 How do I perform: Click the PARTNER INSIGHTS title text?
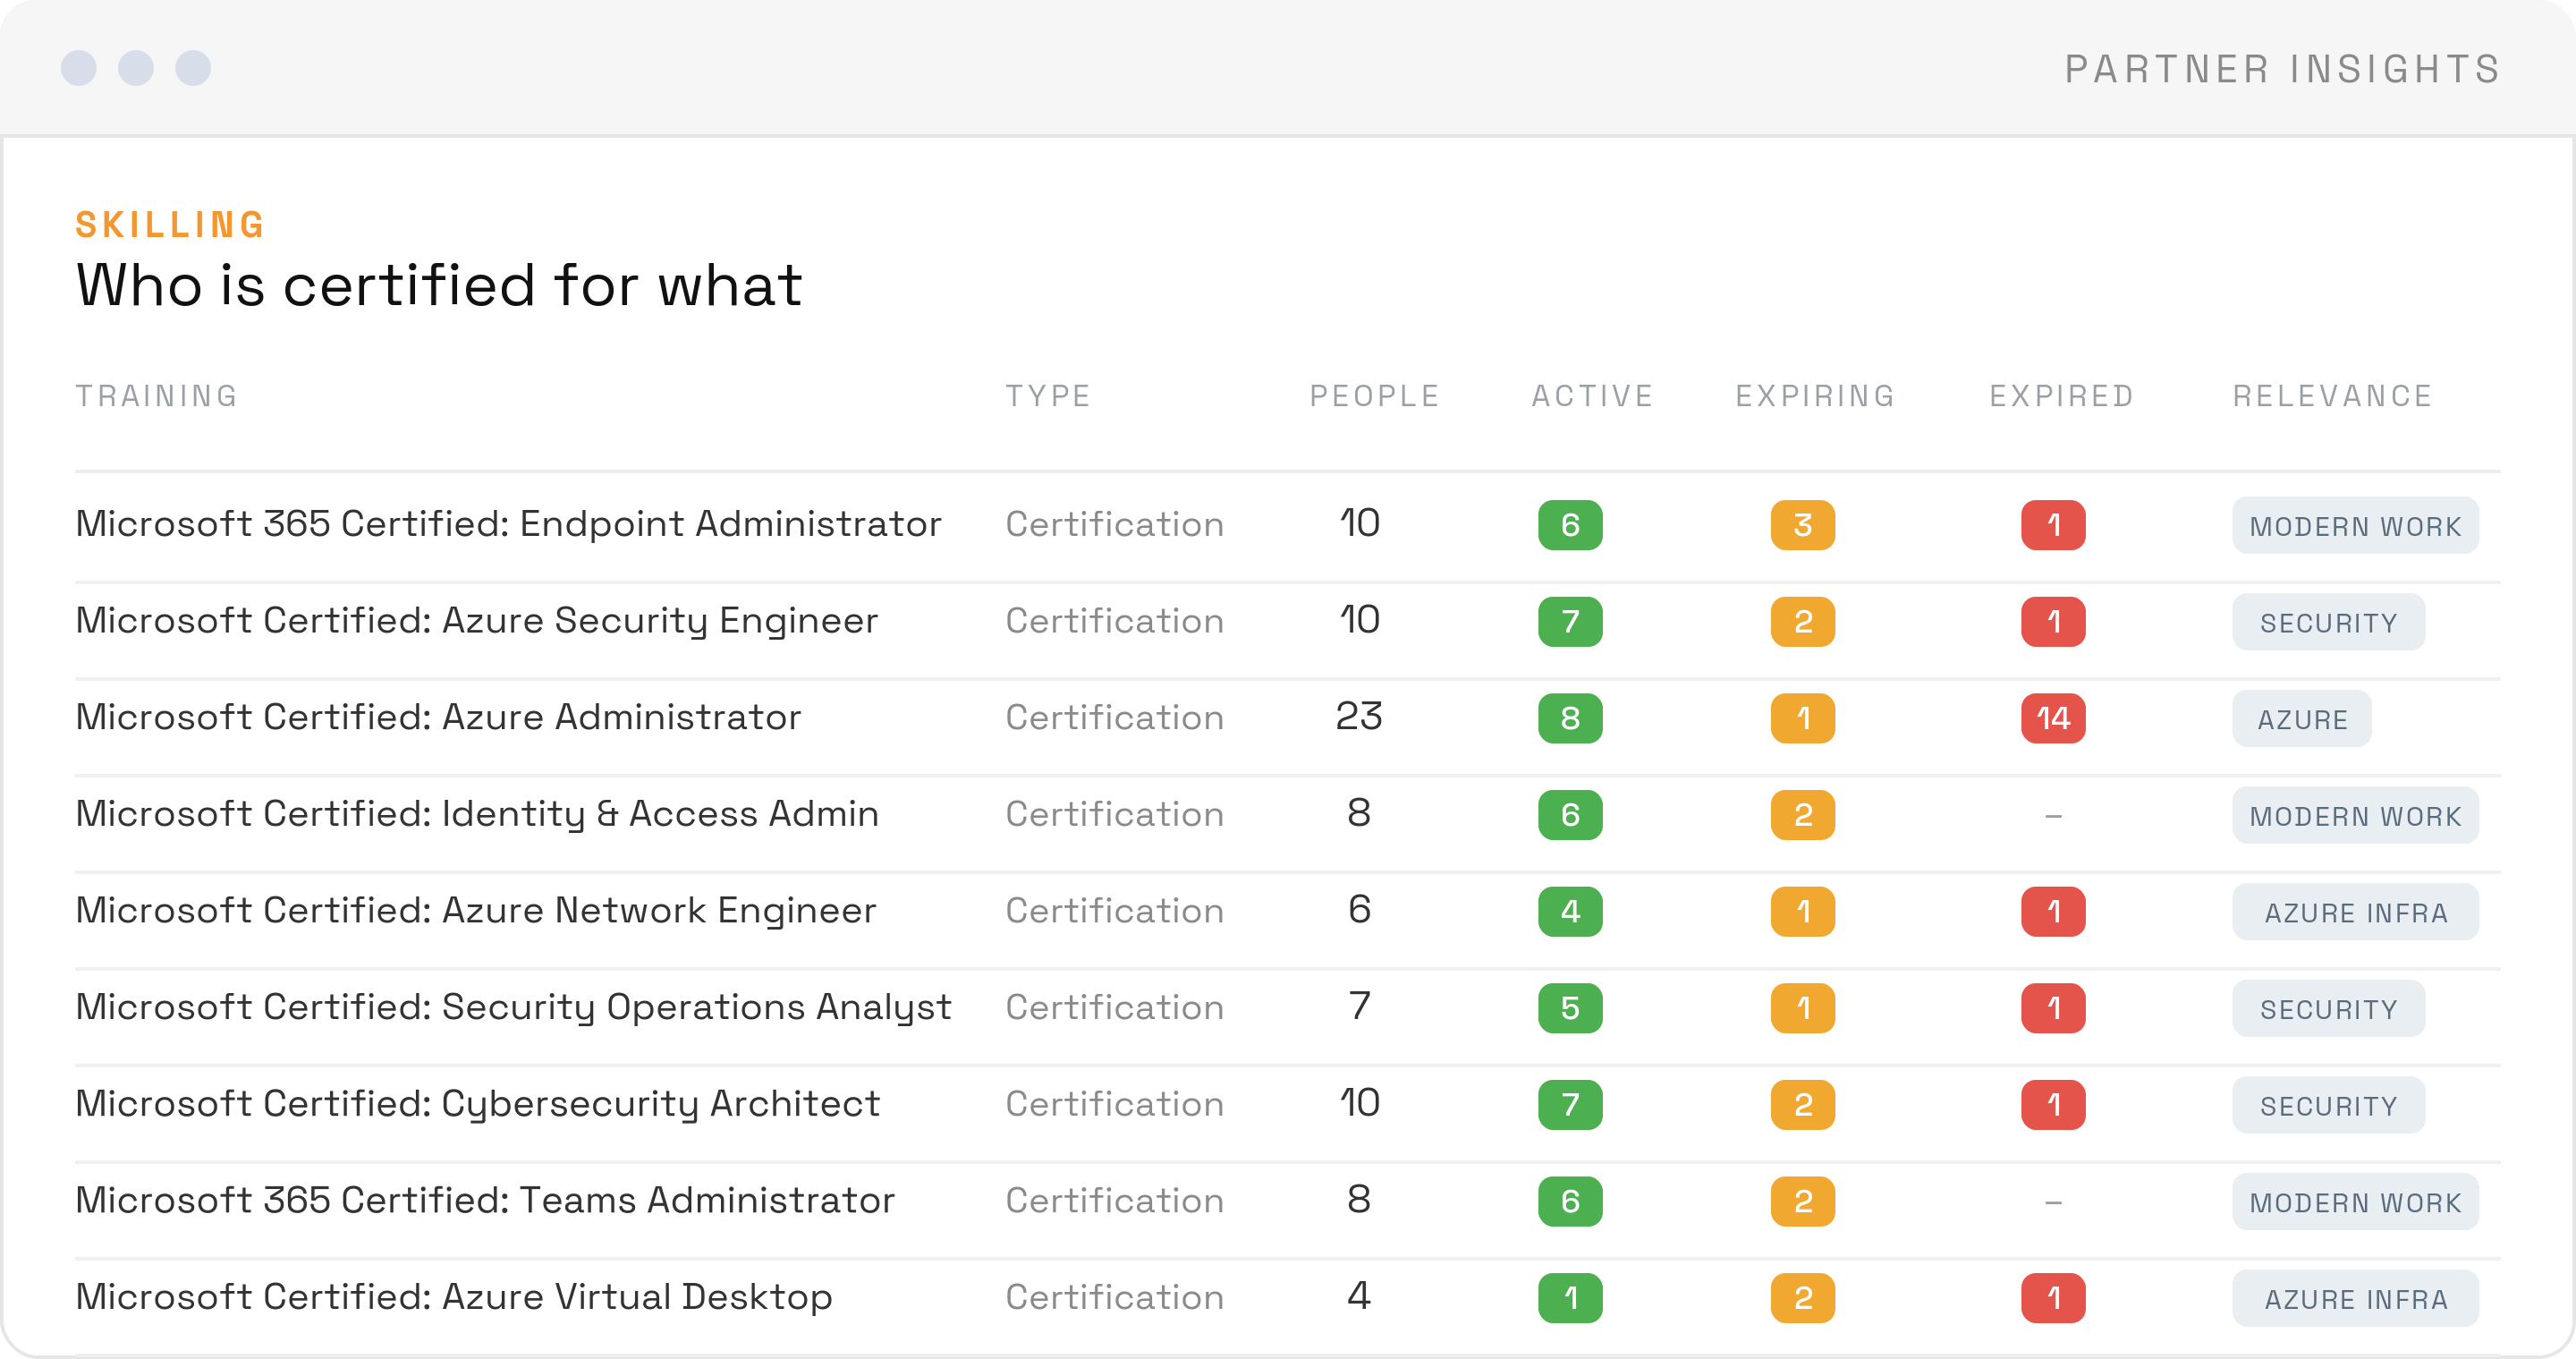tap(2283, 69)
